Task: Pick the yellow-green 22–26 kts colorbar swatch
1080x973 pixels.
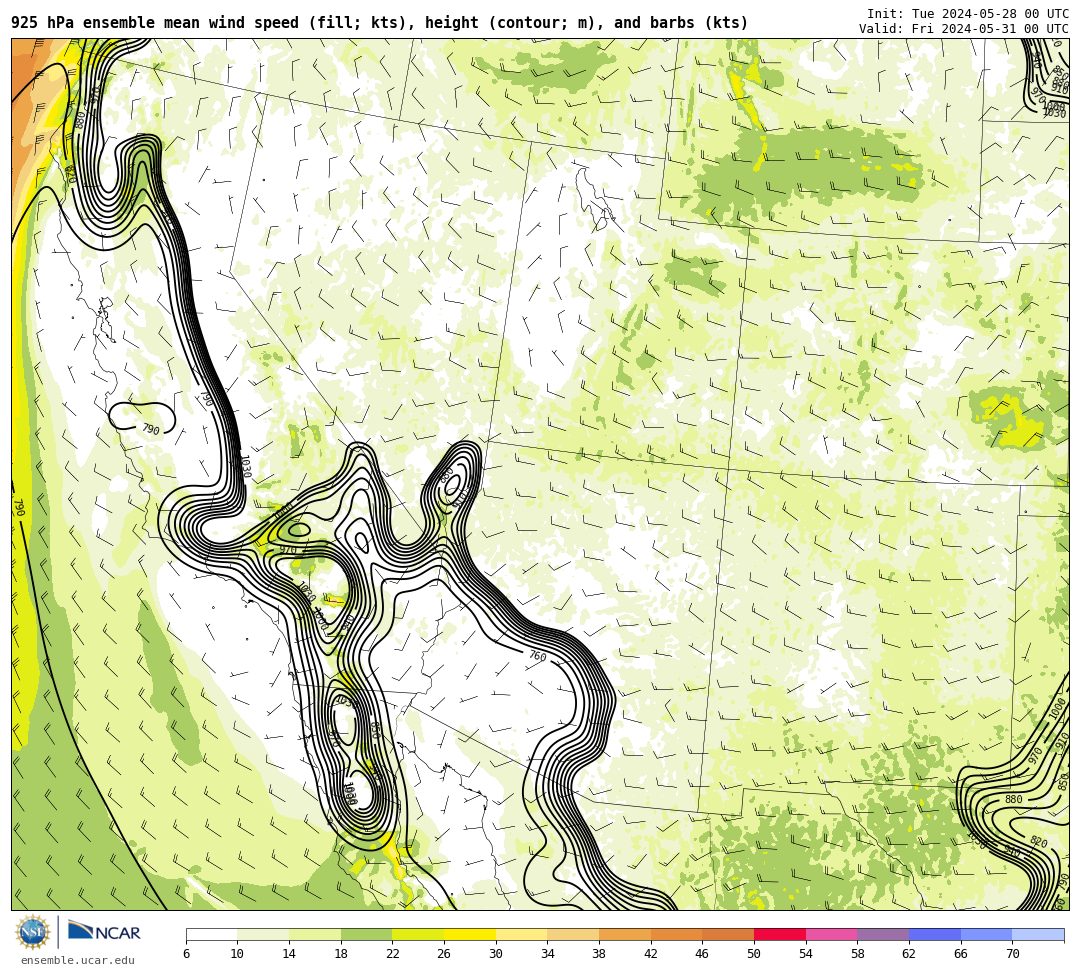Action: coord(418,934)
